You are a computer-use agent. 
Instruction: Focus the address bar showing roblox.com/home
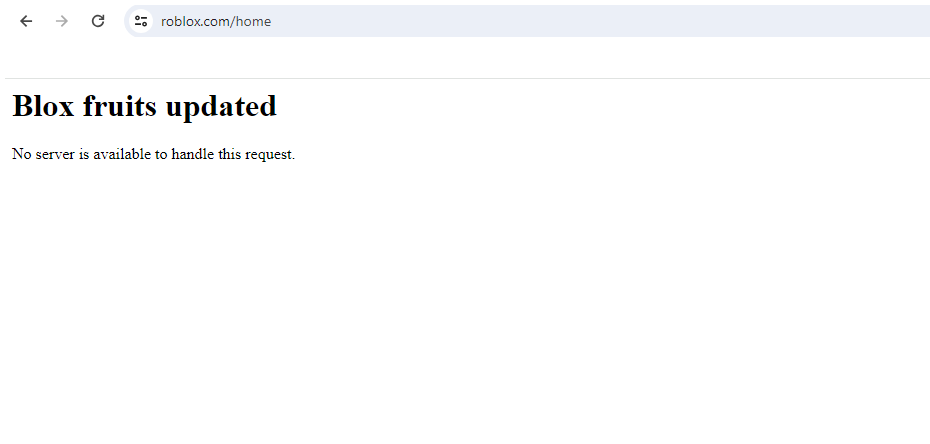tap(527, 21)
